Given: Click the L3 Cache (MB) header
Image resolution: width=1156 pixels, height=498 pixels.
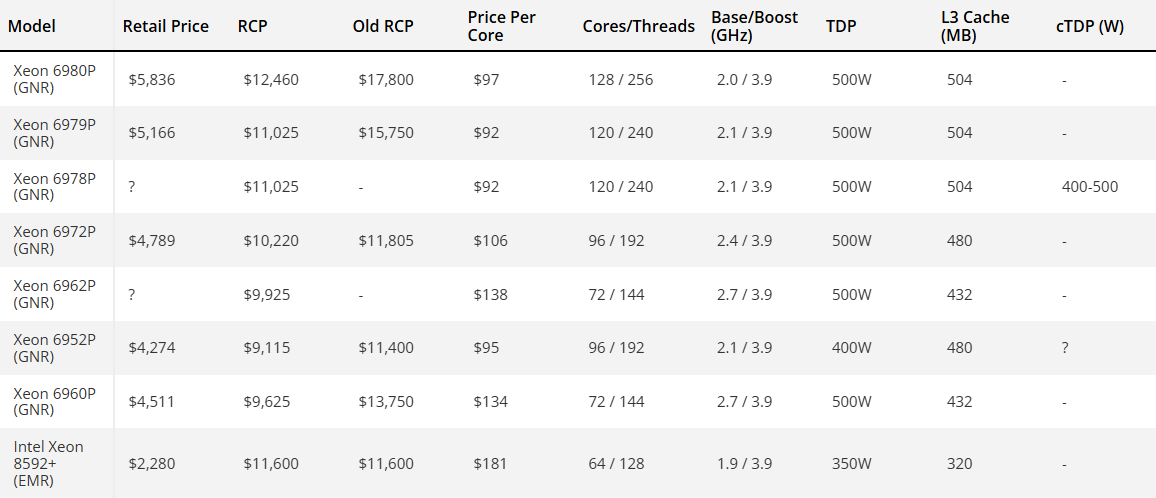Looking at the screenshot, I should click(975, 26).
